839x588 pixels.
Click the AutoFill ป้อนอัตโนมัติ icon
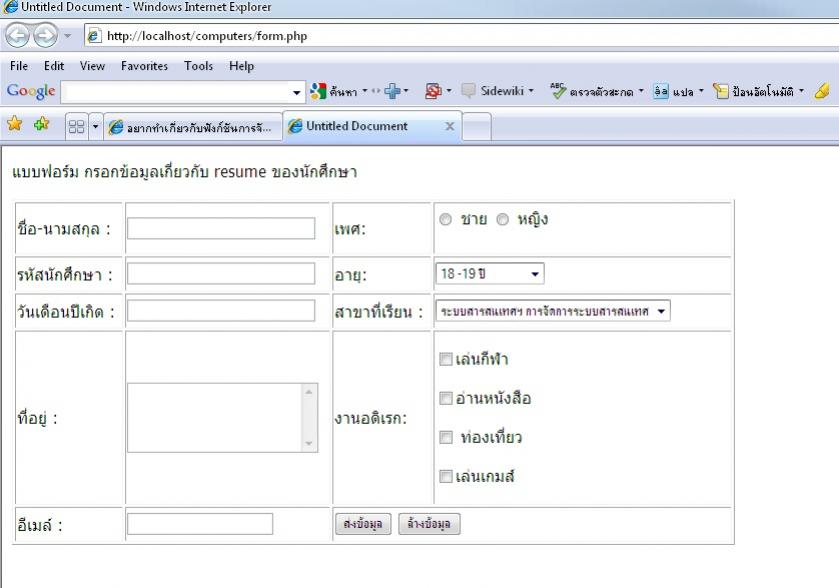tap(721, 91)
